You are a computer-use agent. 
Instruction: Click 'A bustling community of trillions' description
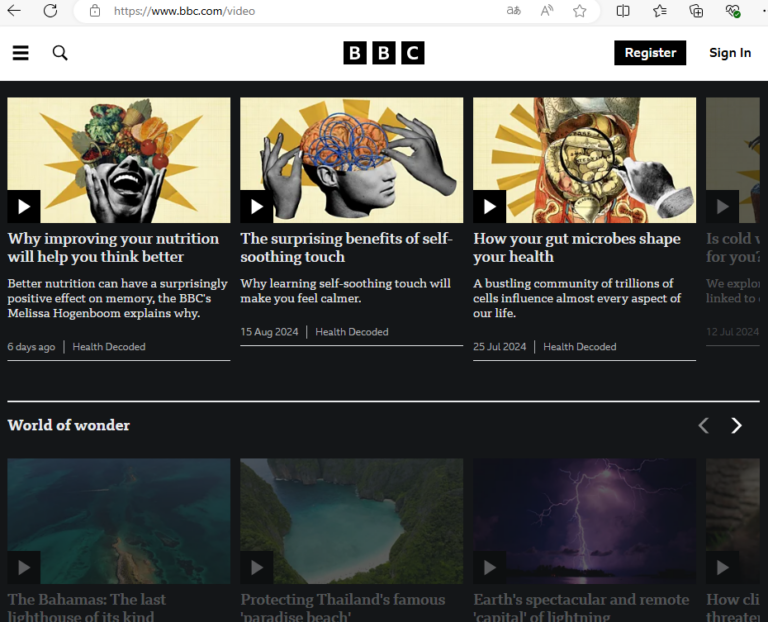tap(577, 298)
